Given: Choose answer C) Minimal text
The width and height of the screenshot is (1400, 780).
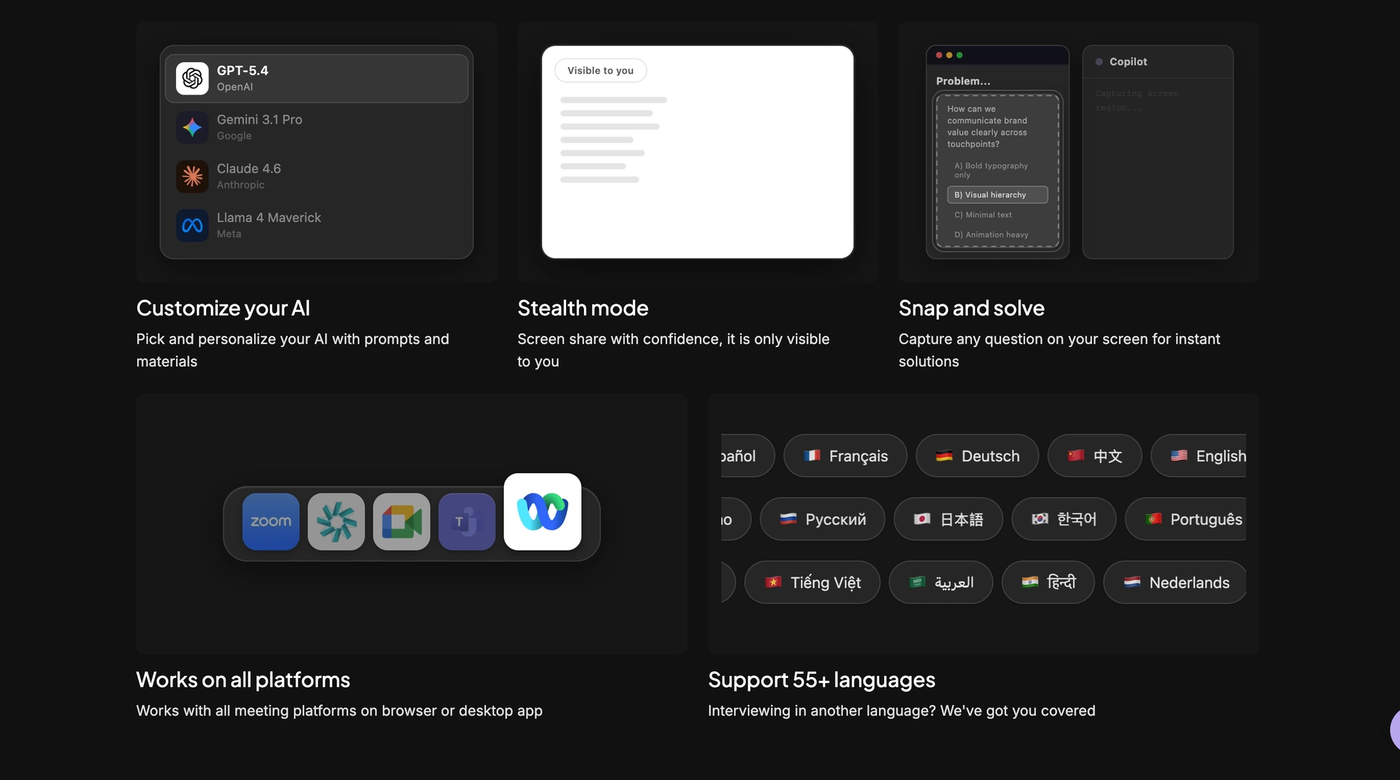Looking at the screenshot, I should point(997,215).
